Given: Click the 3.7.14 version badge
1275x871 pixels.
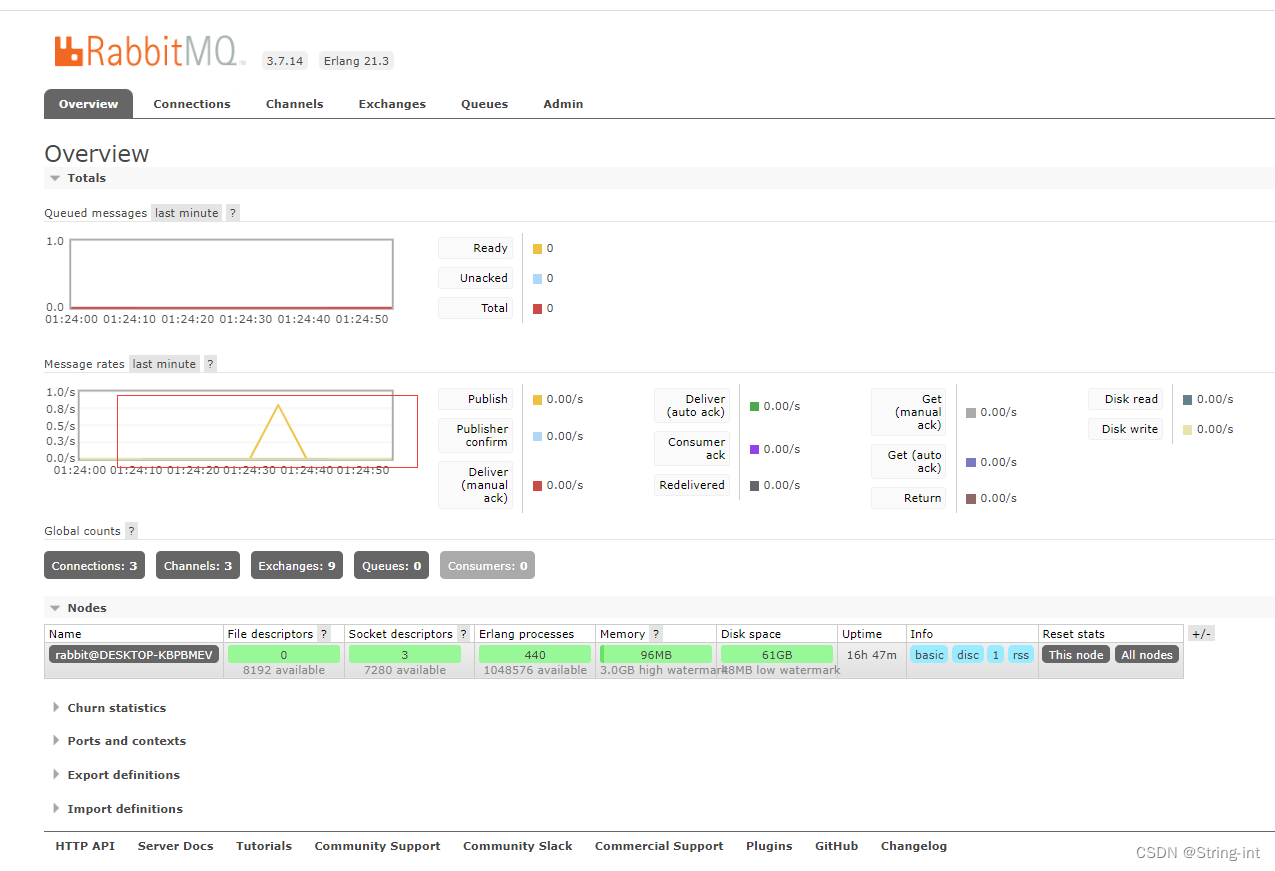Looking at the screenshot, I should 284,61.
